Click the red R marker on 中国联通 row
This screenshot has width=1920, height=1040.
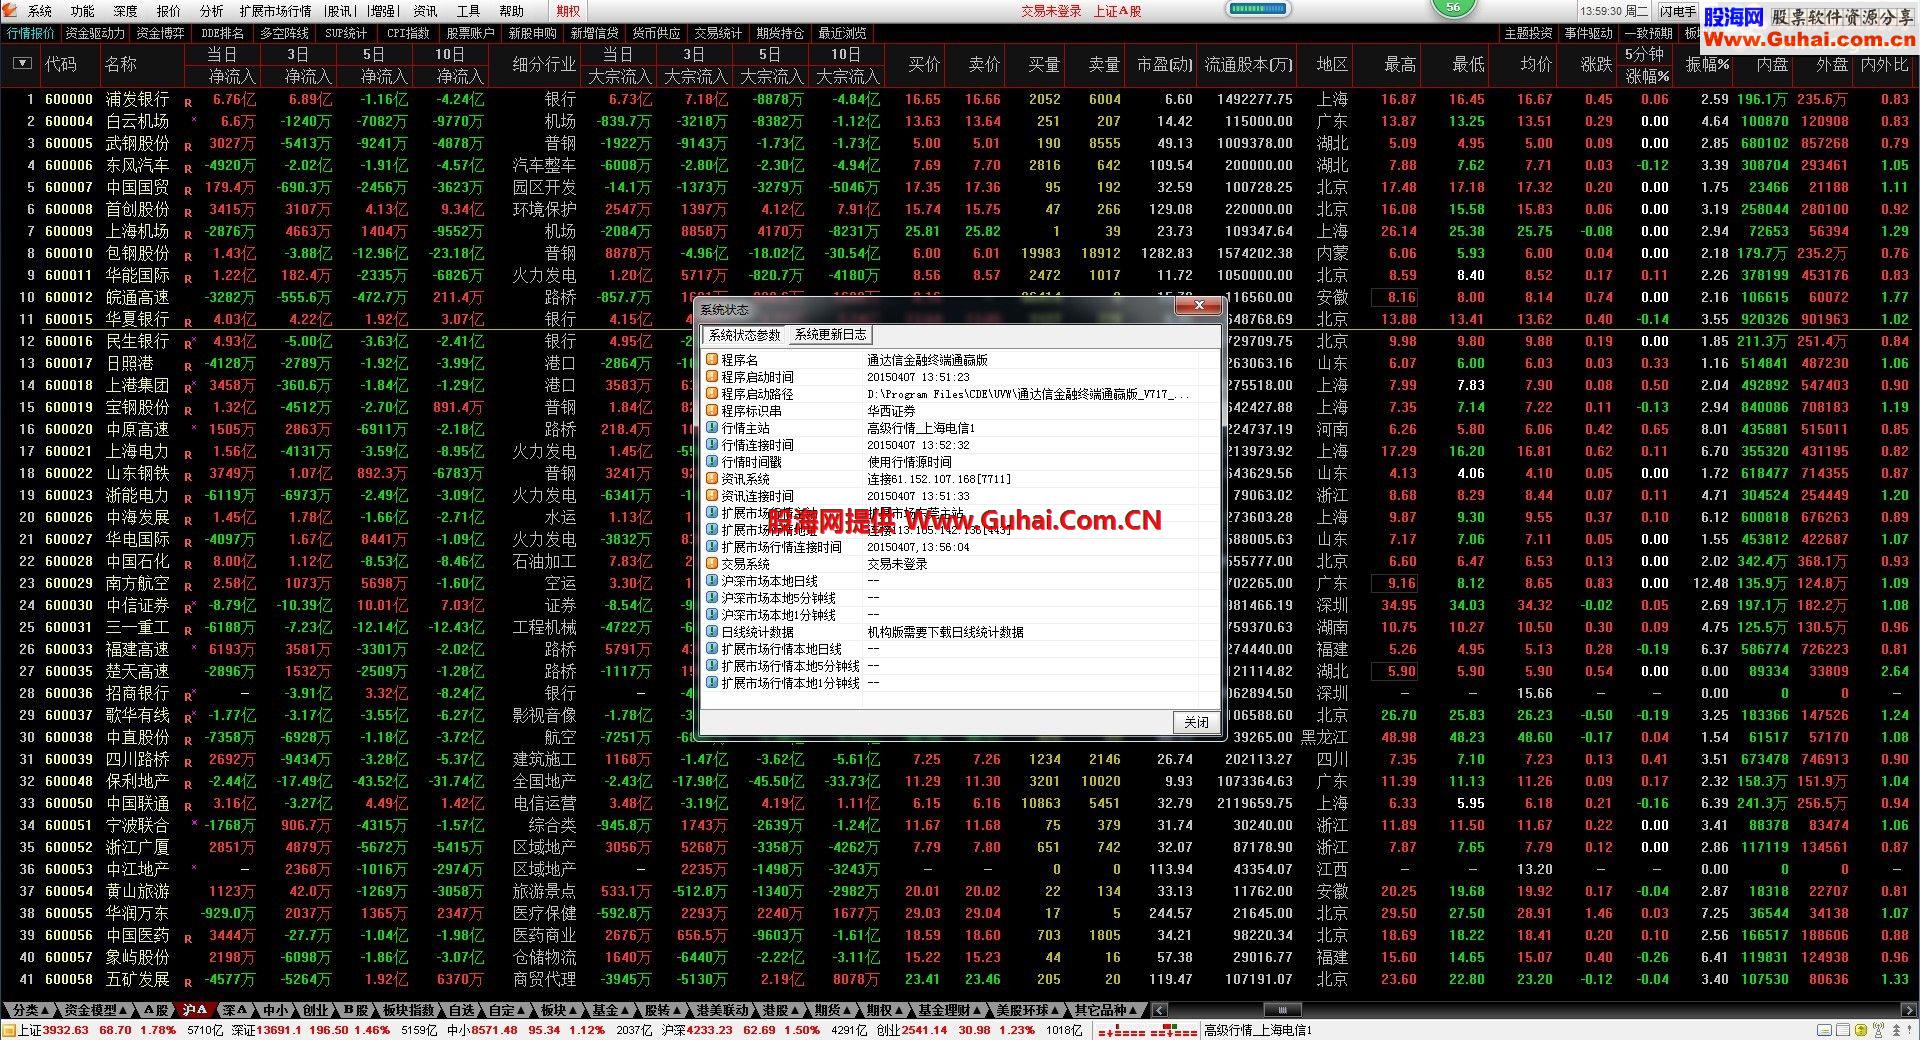pyautogui.click(x=188, y=806)
